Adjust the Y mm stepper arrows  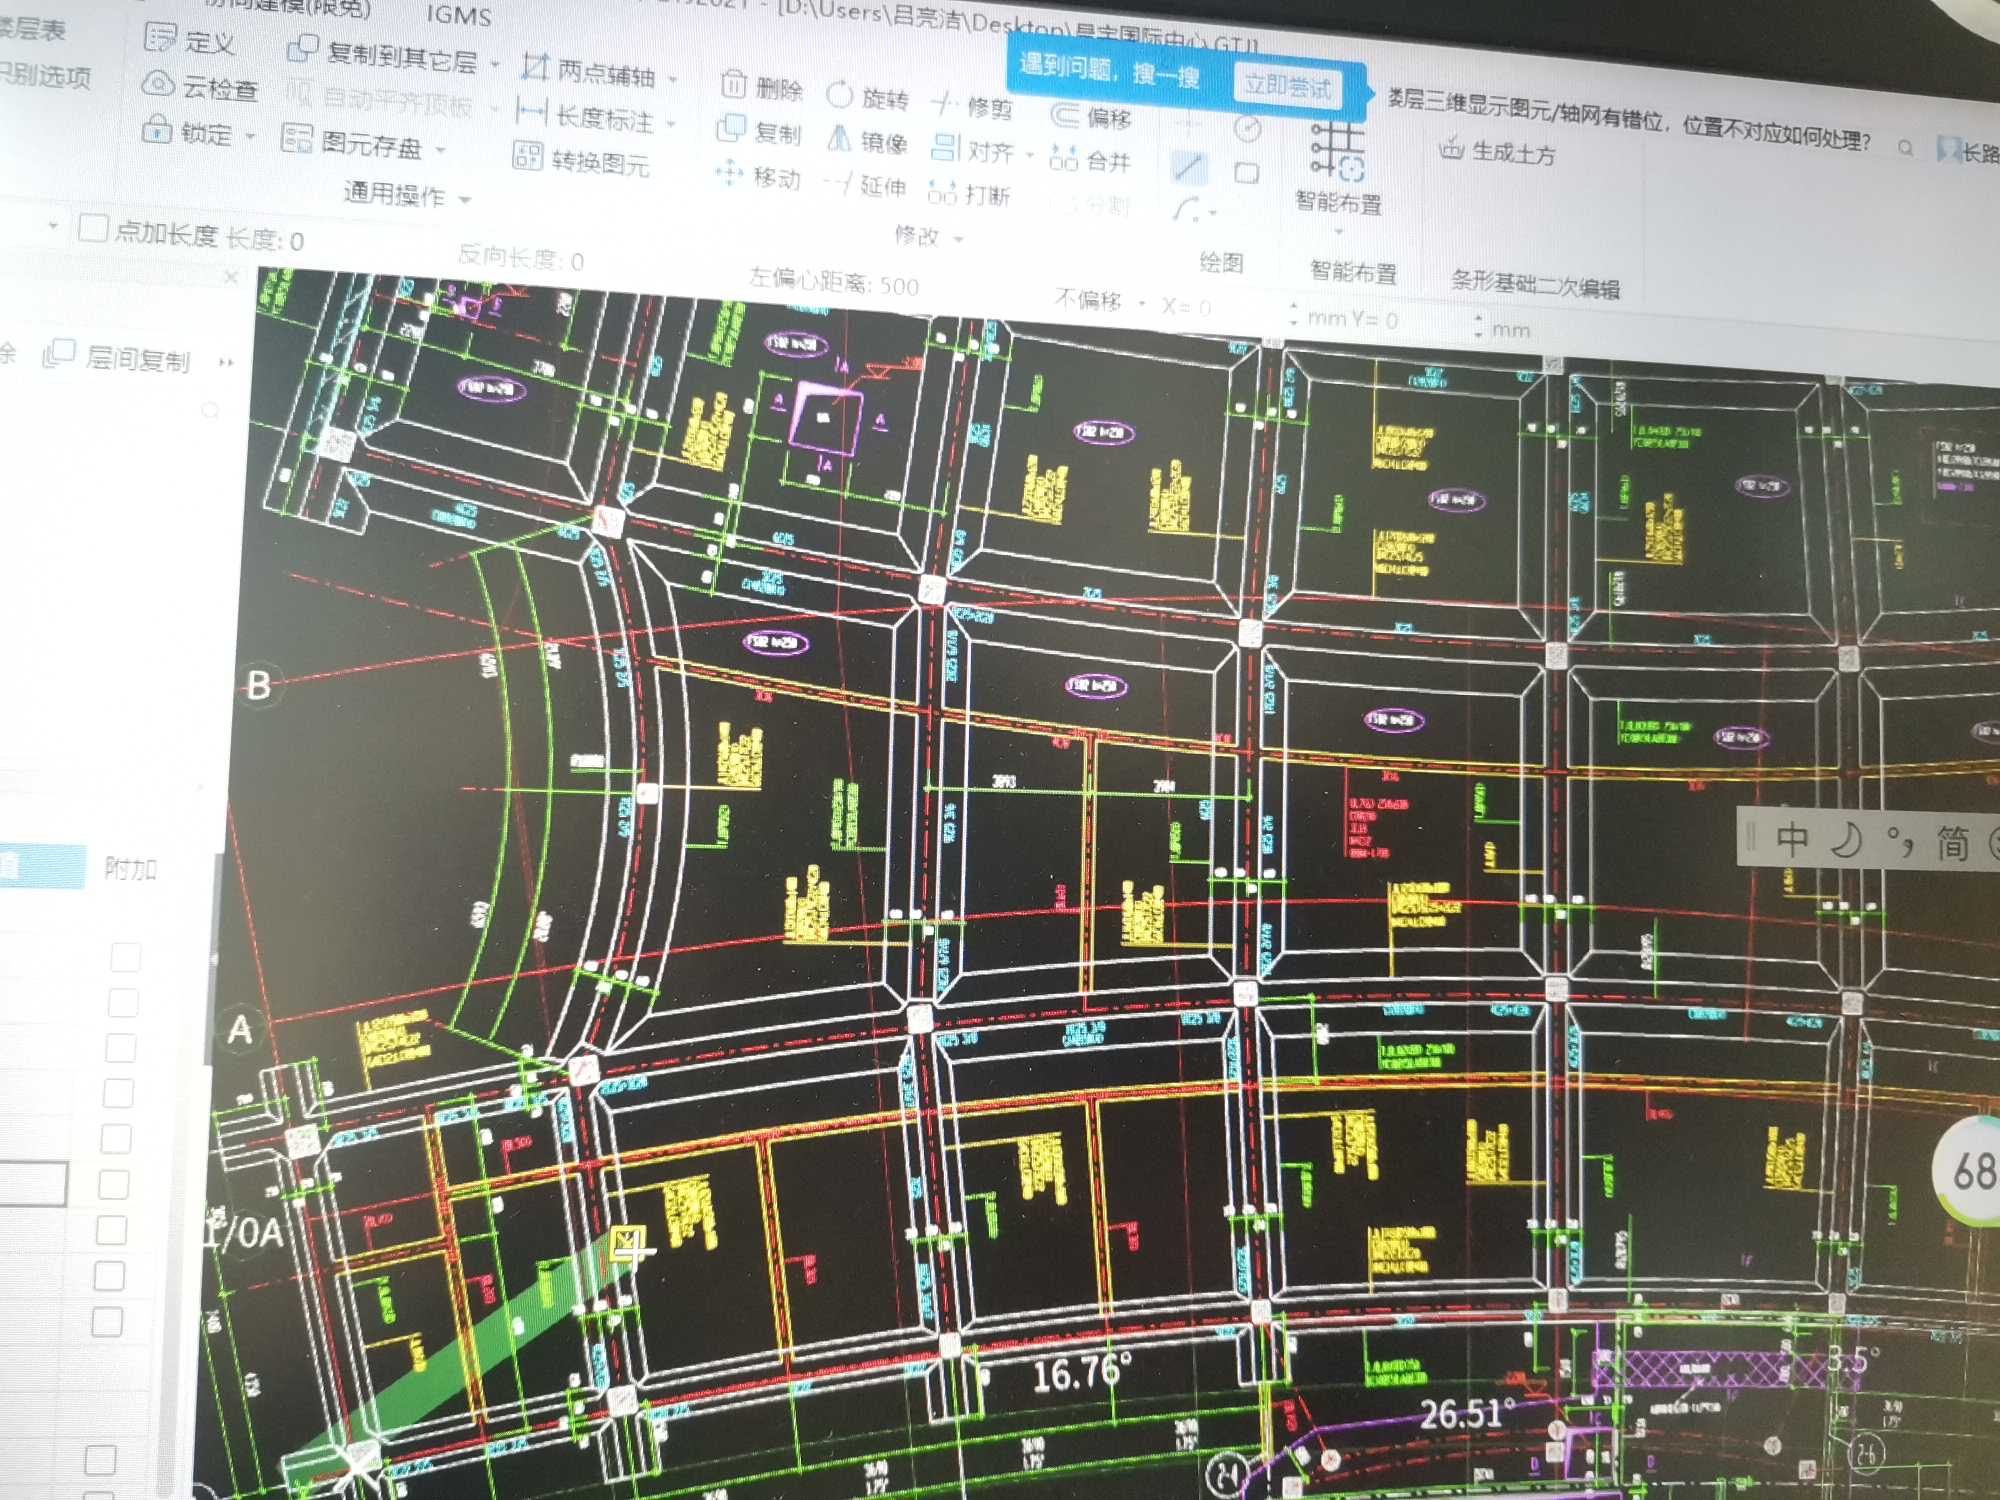(x=1478, y=326)
